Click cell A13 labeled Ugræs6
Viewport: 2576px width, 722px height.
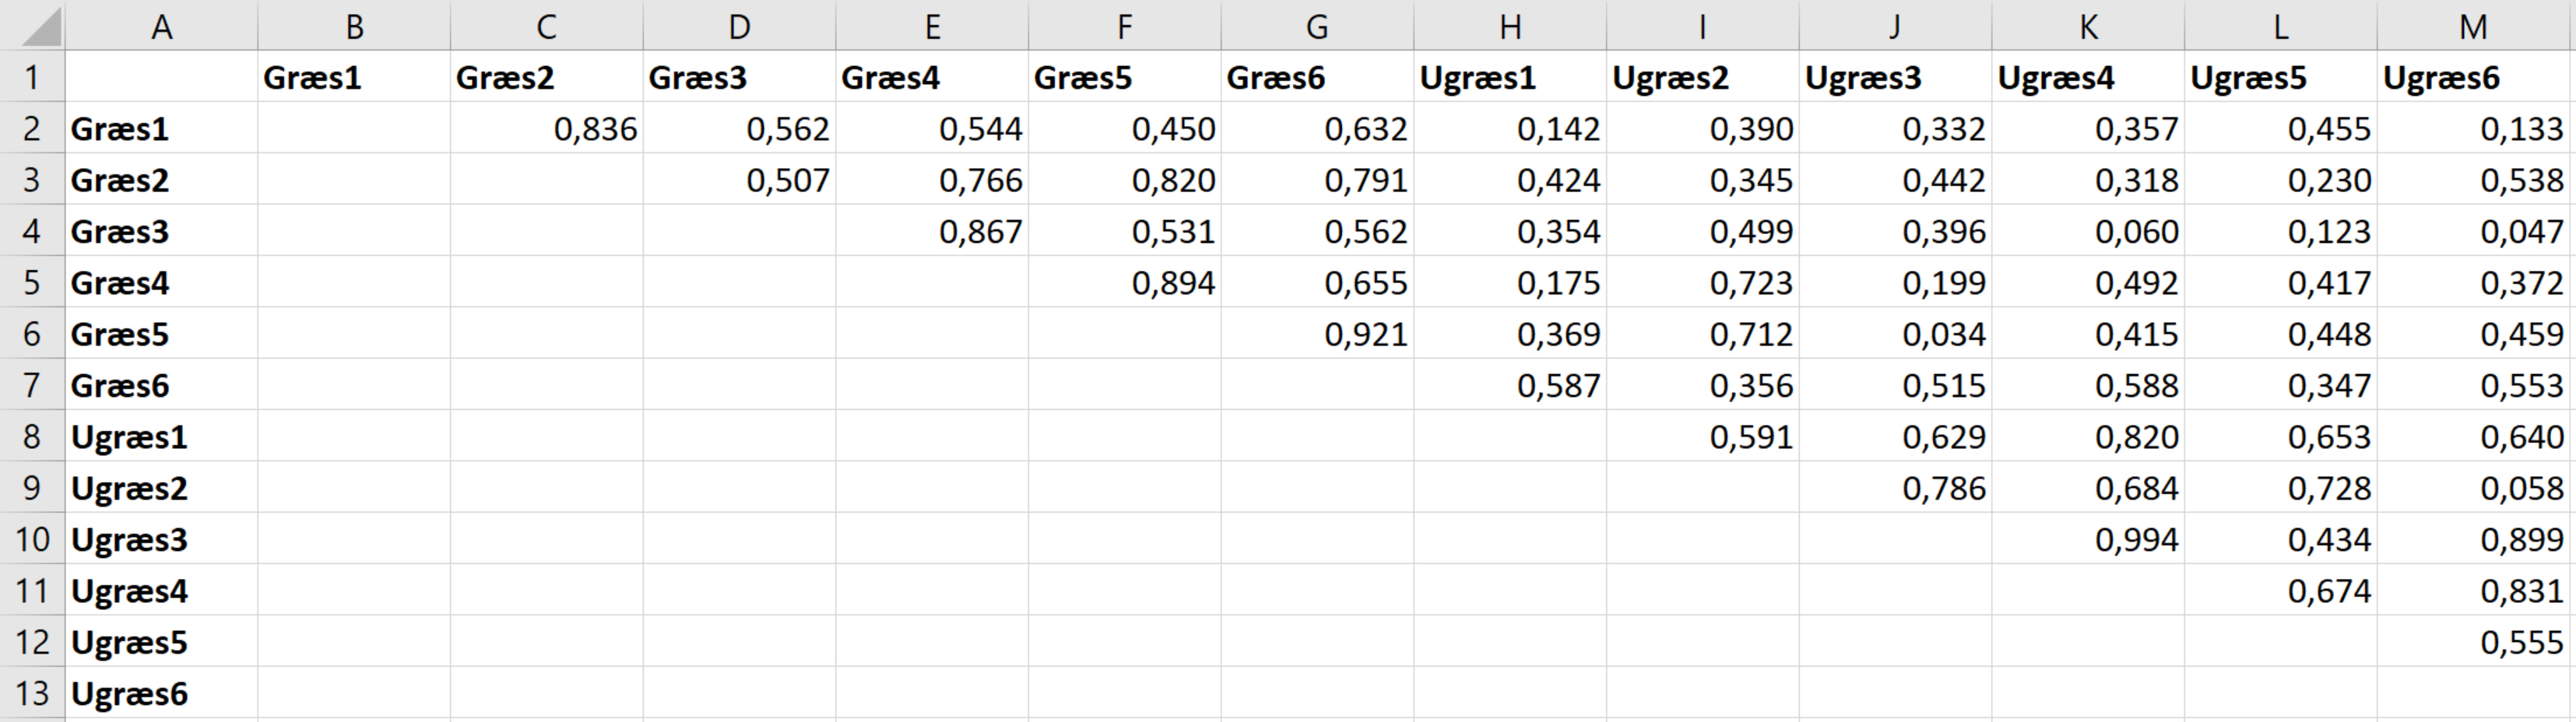pos(161,693)
